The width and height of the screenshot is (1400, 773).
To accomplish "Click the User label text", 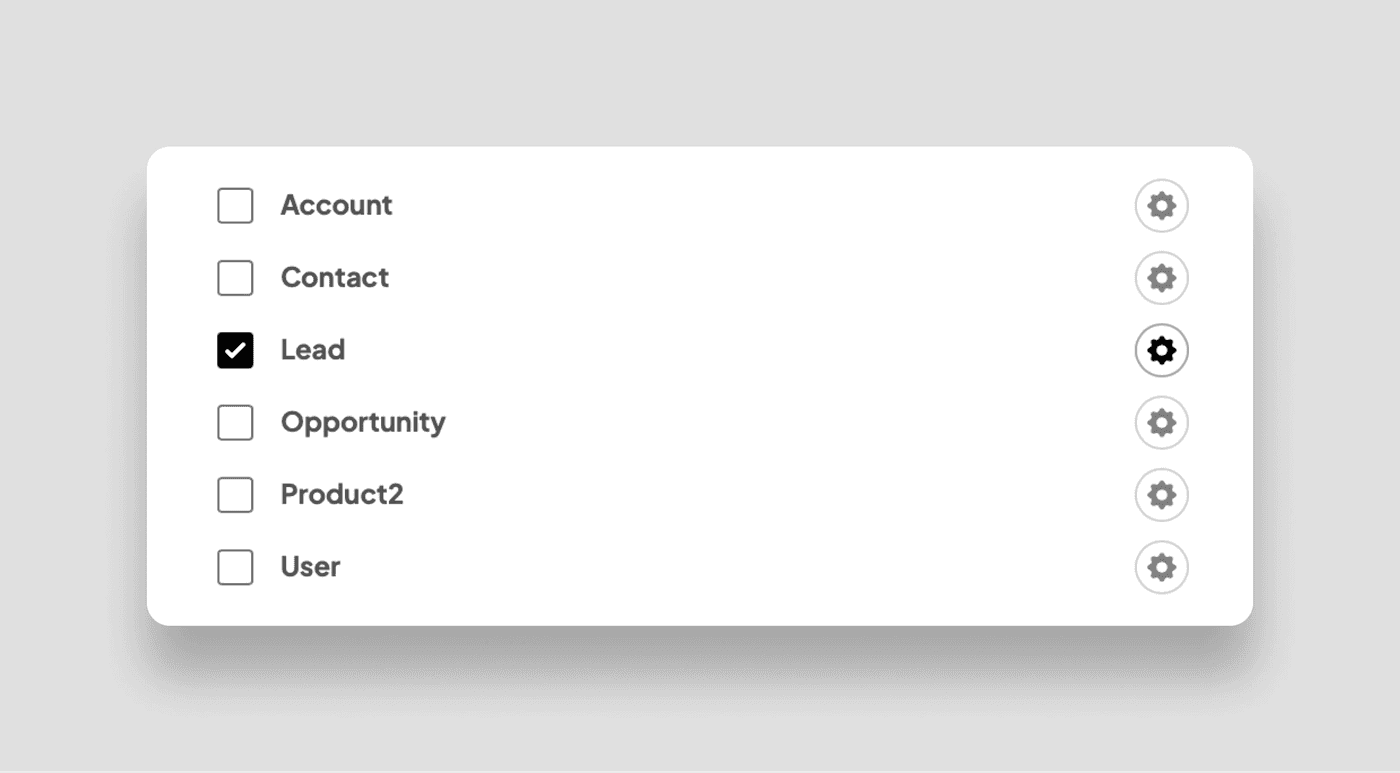I will pyautogui.click(x=310, y=567).
